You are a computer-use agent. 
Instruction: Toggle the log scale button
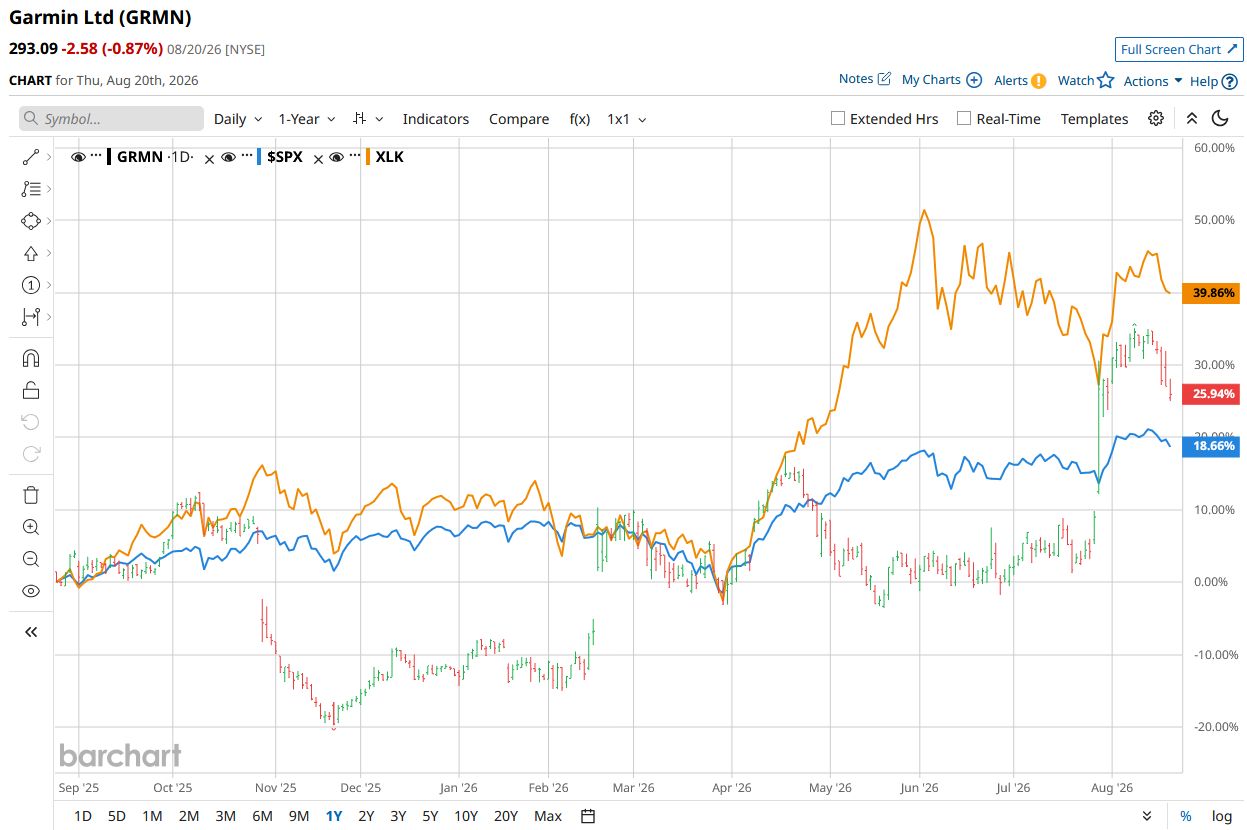(x=1221, y=816)
